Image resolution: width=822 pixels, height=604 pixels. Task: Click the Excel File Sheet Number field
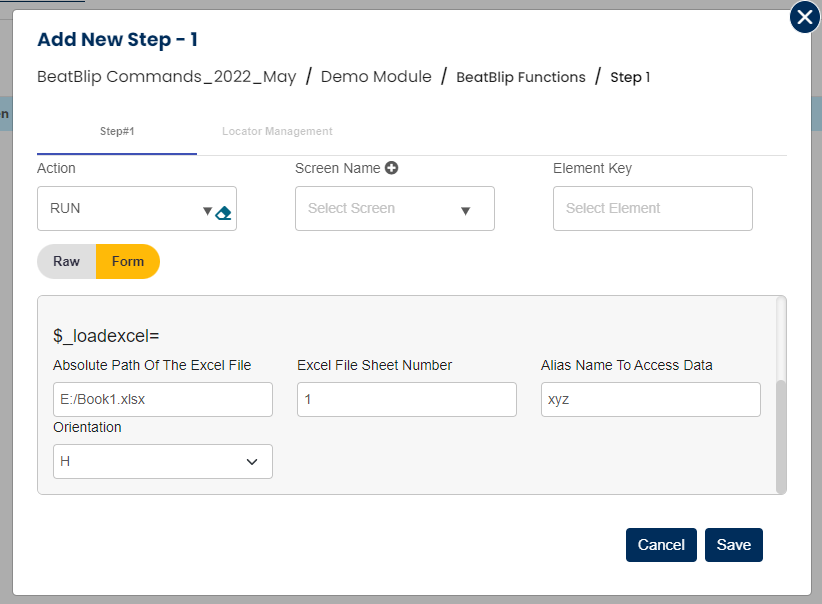(406, 399)
